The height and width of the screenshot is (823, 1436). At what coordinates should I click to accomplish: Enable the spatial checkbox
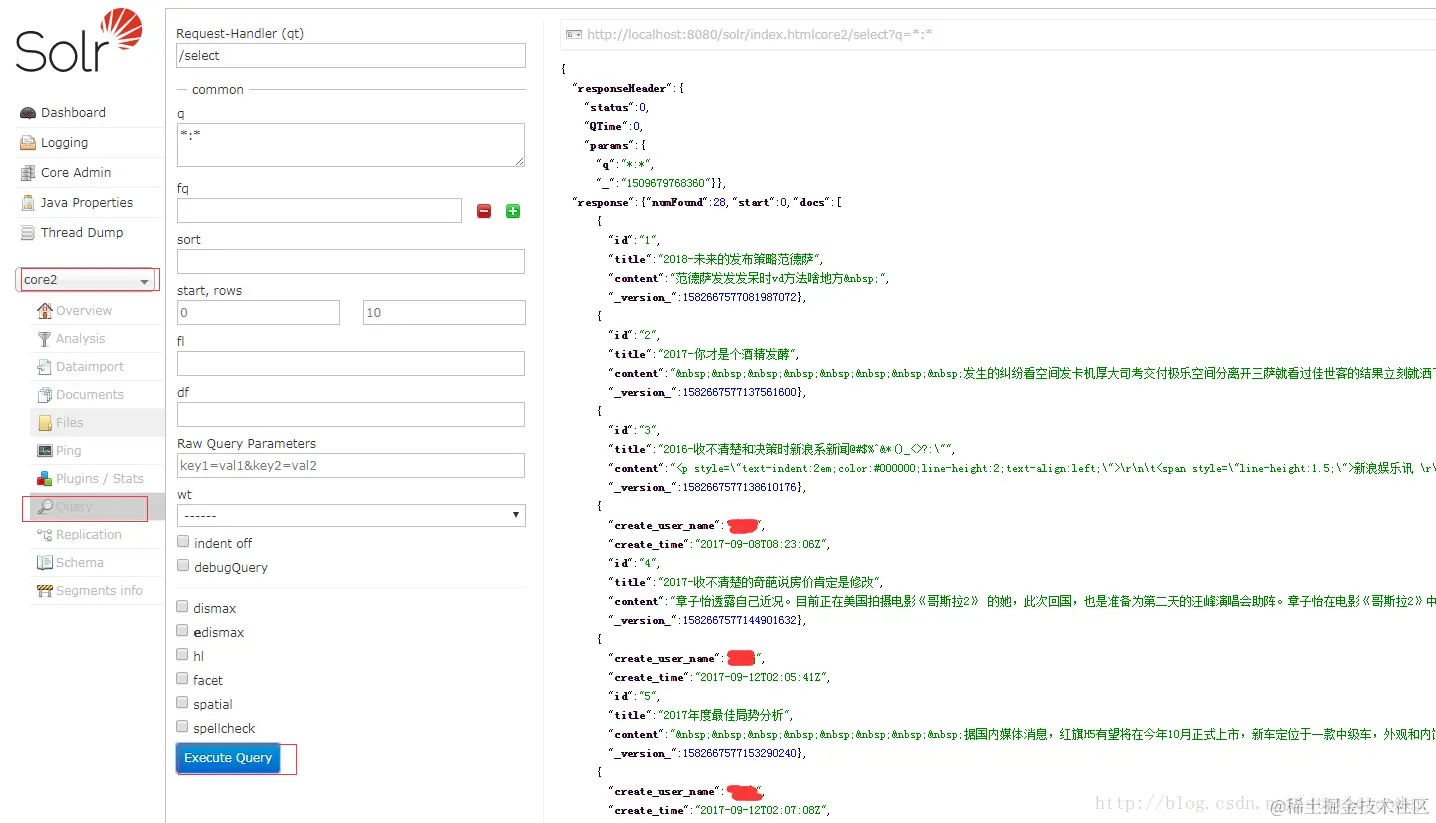[x=183, y=703]
